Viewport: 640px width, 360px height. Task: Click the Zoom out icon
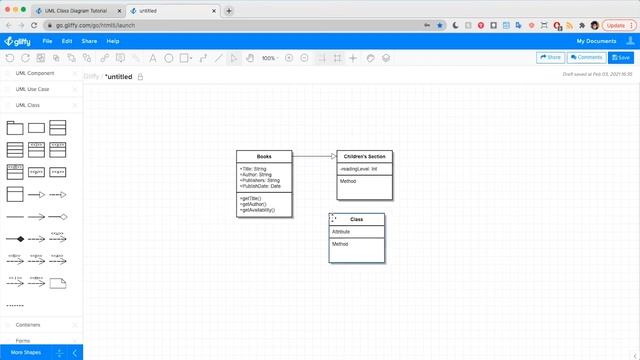tap(304, 58)
